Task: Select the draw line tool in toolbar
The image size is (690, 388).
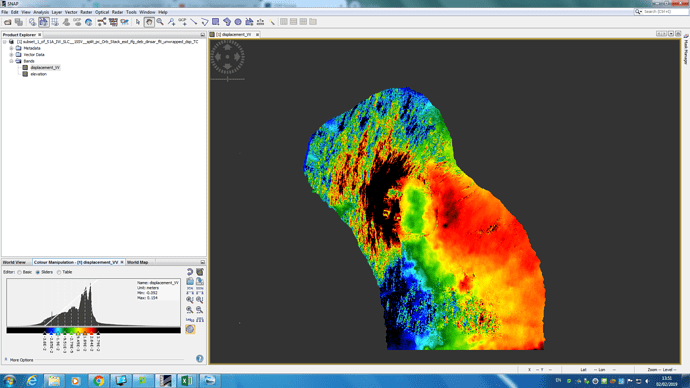Action: [x=194, y=22]
